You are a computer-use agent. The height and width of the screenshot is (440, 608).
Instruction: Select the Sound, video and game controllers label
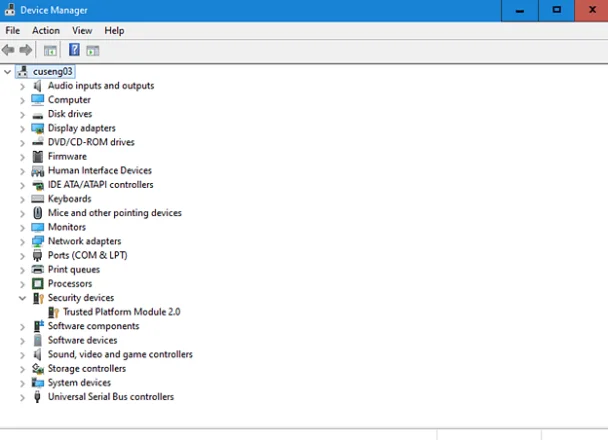tap(120, 355)
